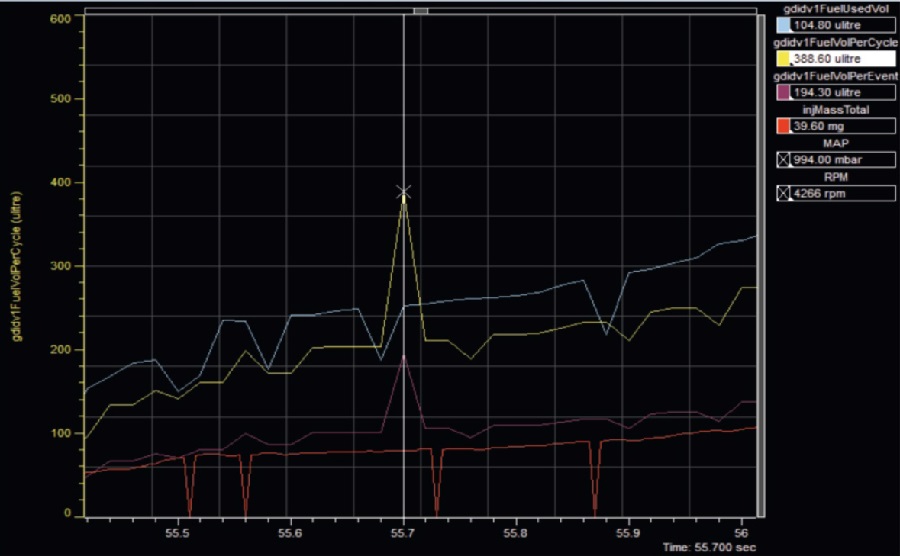The height and width of the screenshot is (556, 900).
Task: Click the X cursor marker on yellow peak
Action: pos(404,192)
